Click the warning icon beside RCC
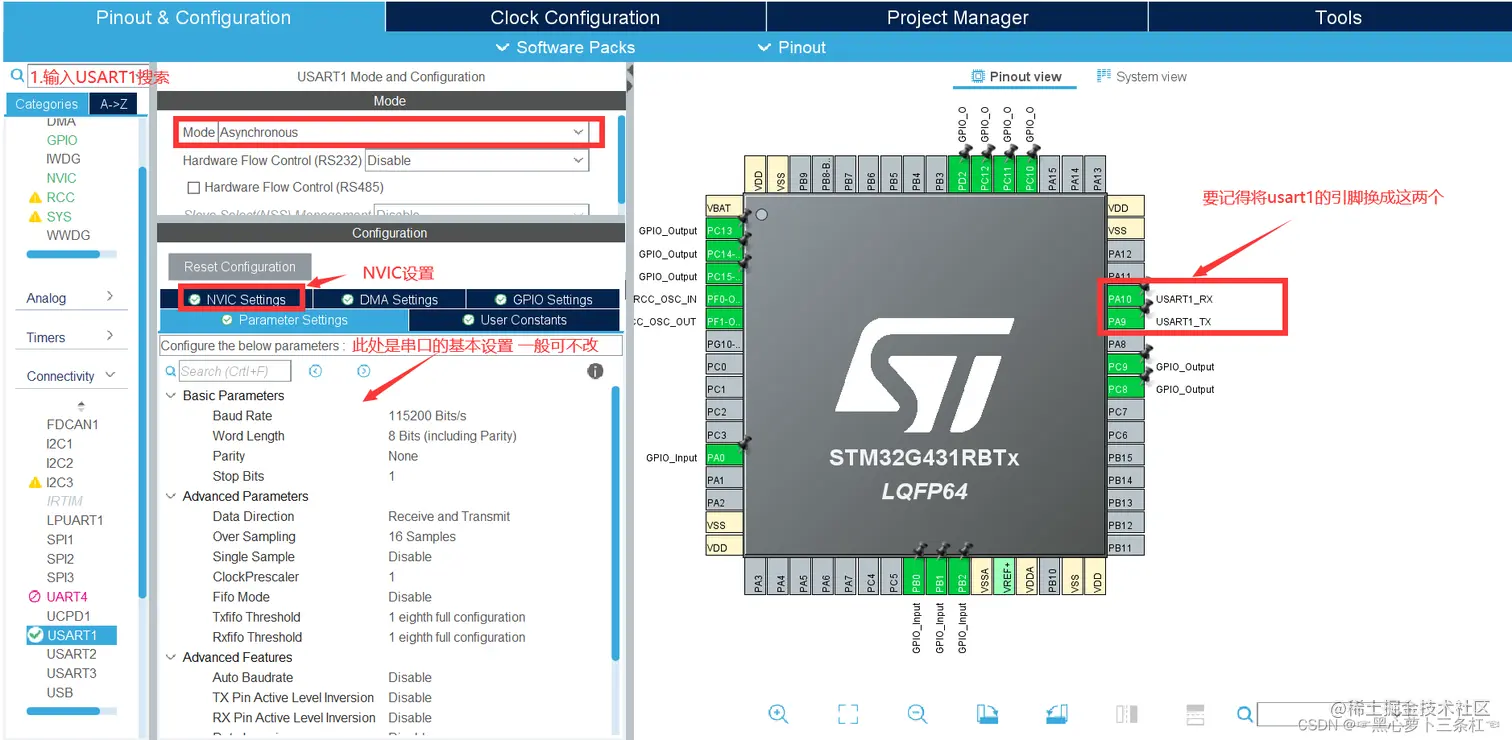The image size is (1512, 740). (x=35, y=197)
